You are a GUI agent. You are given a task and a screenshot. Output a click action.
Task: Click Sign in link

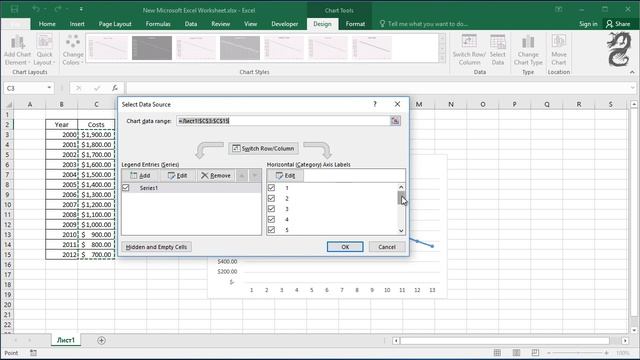588,24
